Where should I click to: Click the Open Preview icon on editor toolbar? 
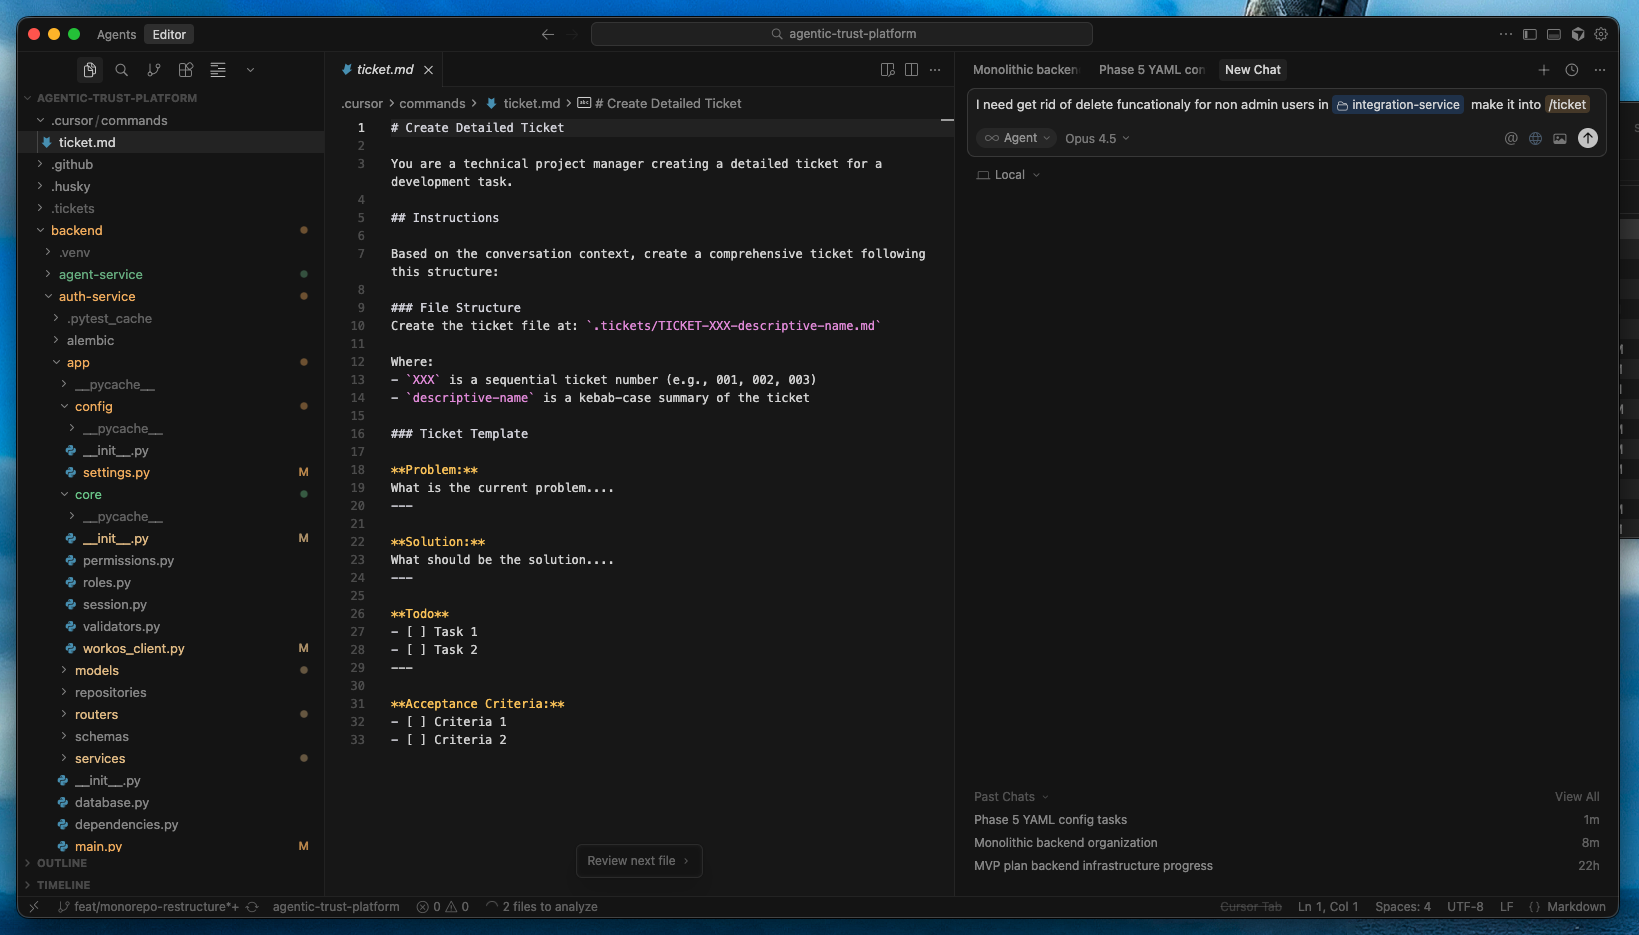[x=887, y=69]
